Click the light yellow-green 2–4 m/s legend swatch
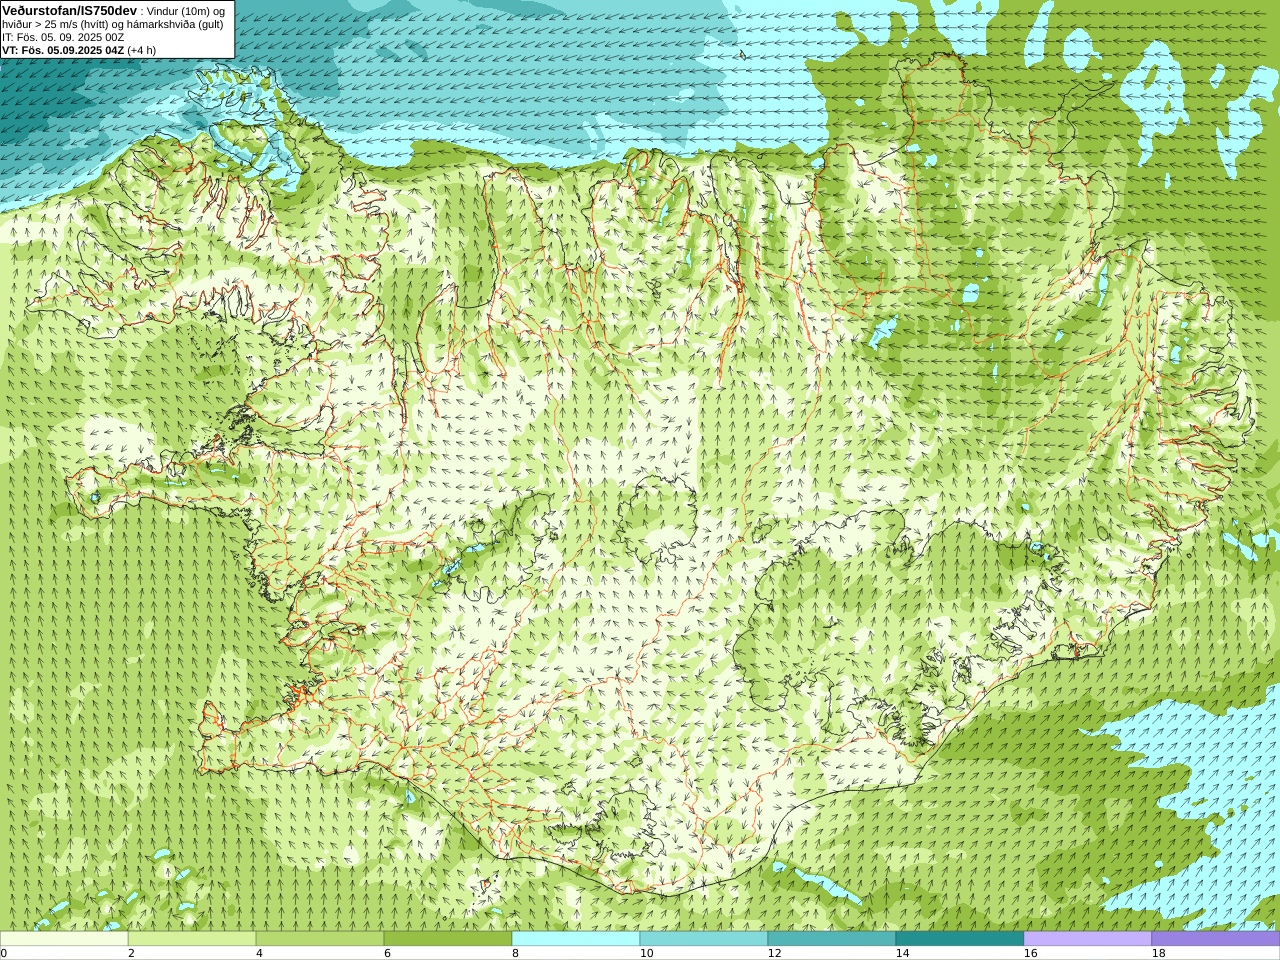The width and height of the screenshot is (1280, 960). [192, 939]
